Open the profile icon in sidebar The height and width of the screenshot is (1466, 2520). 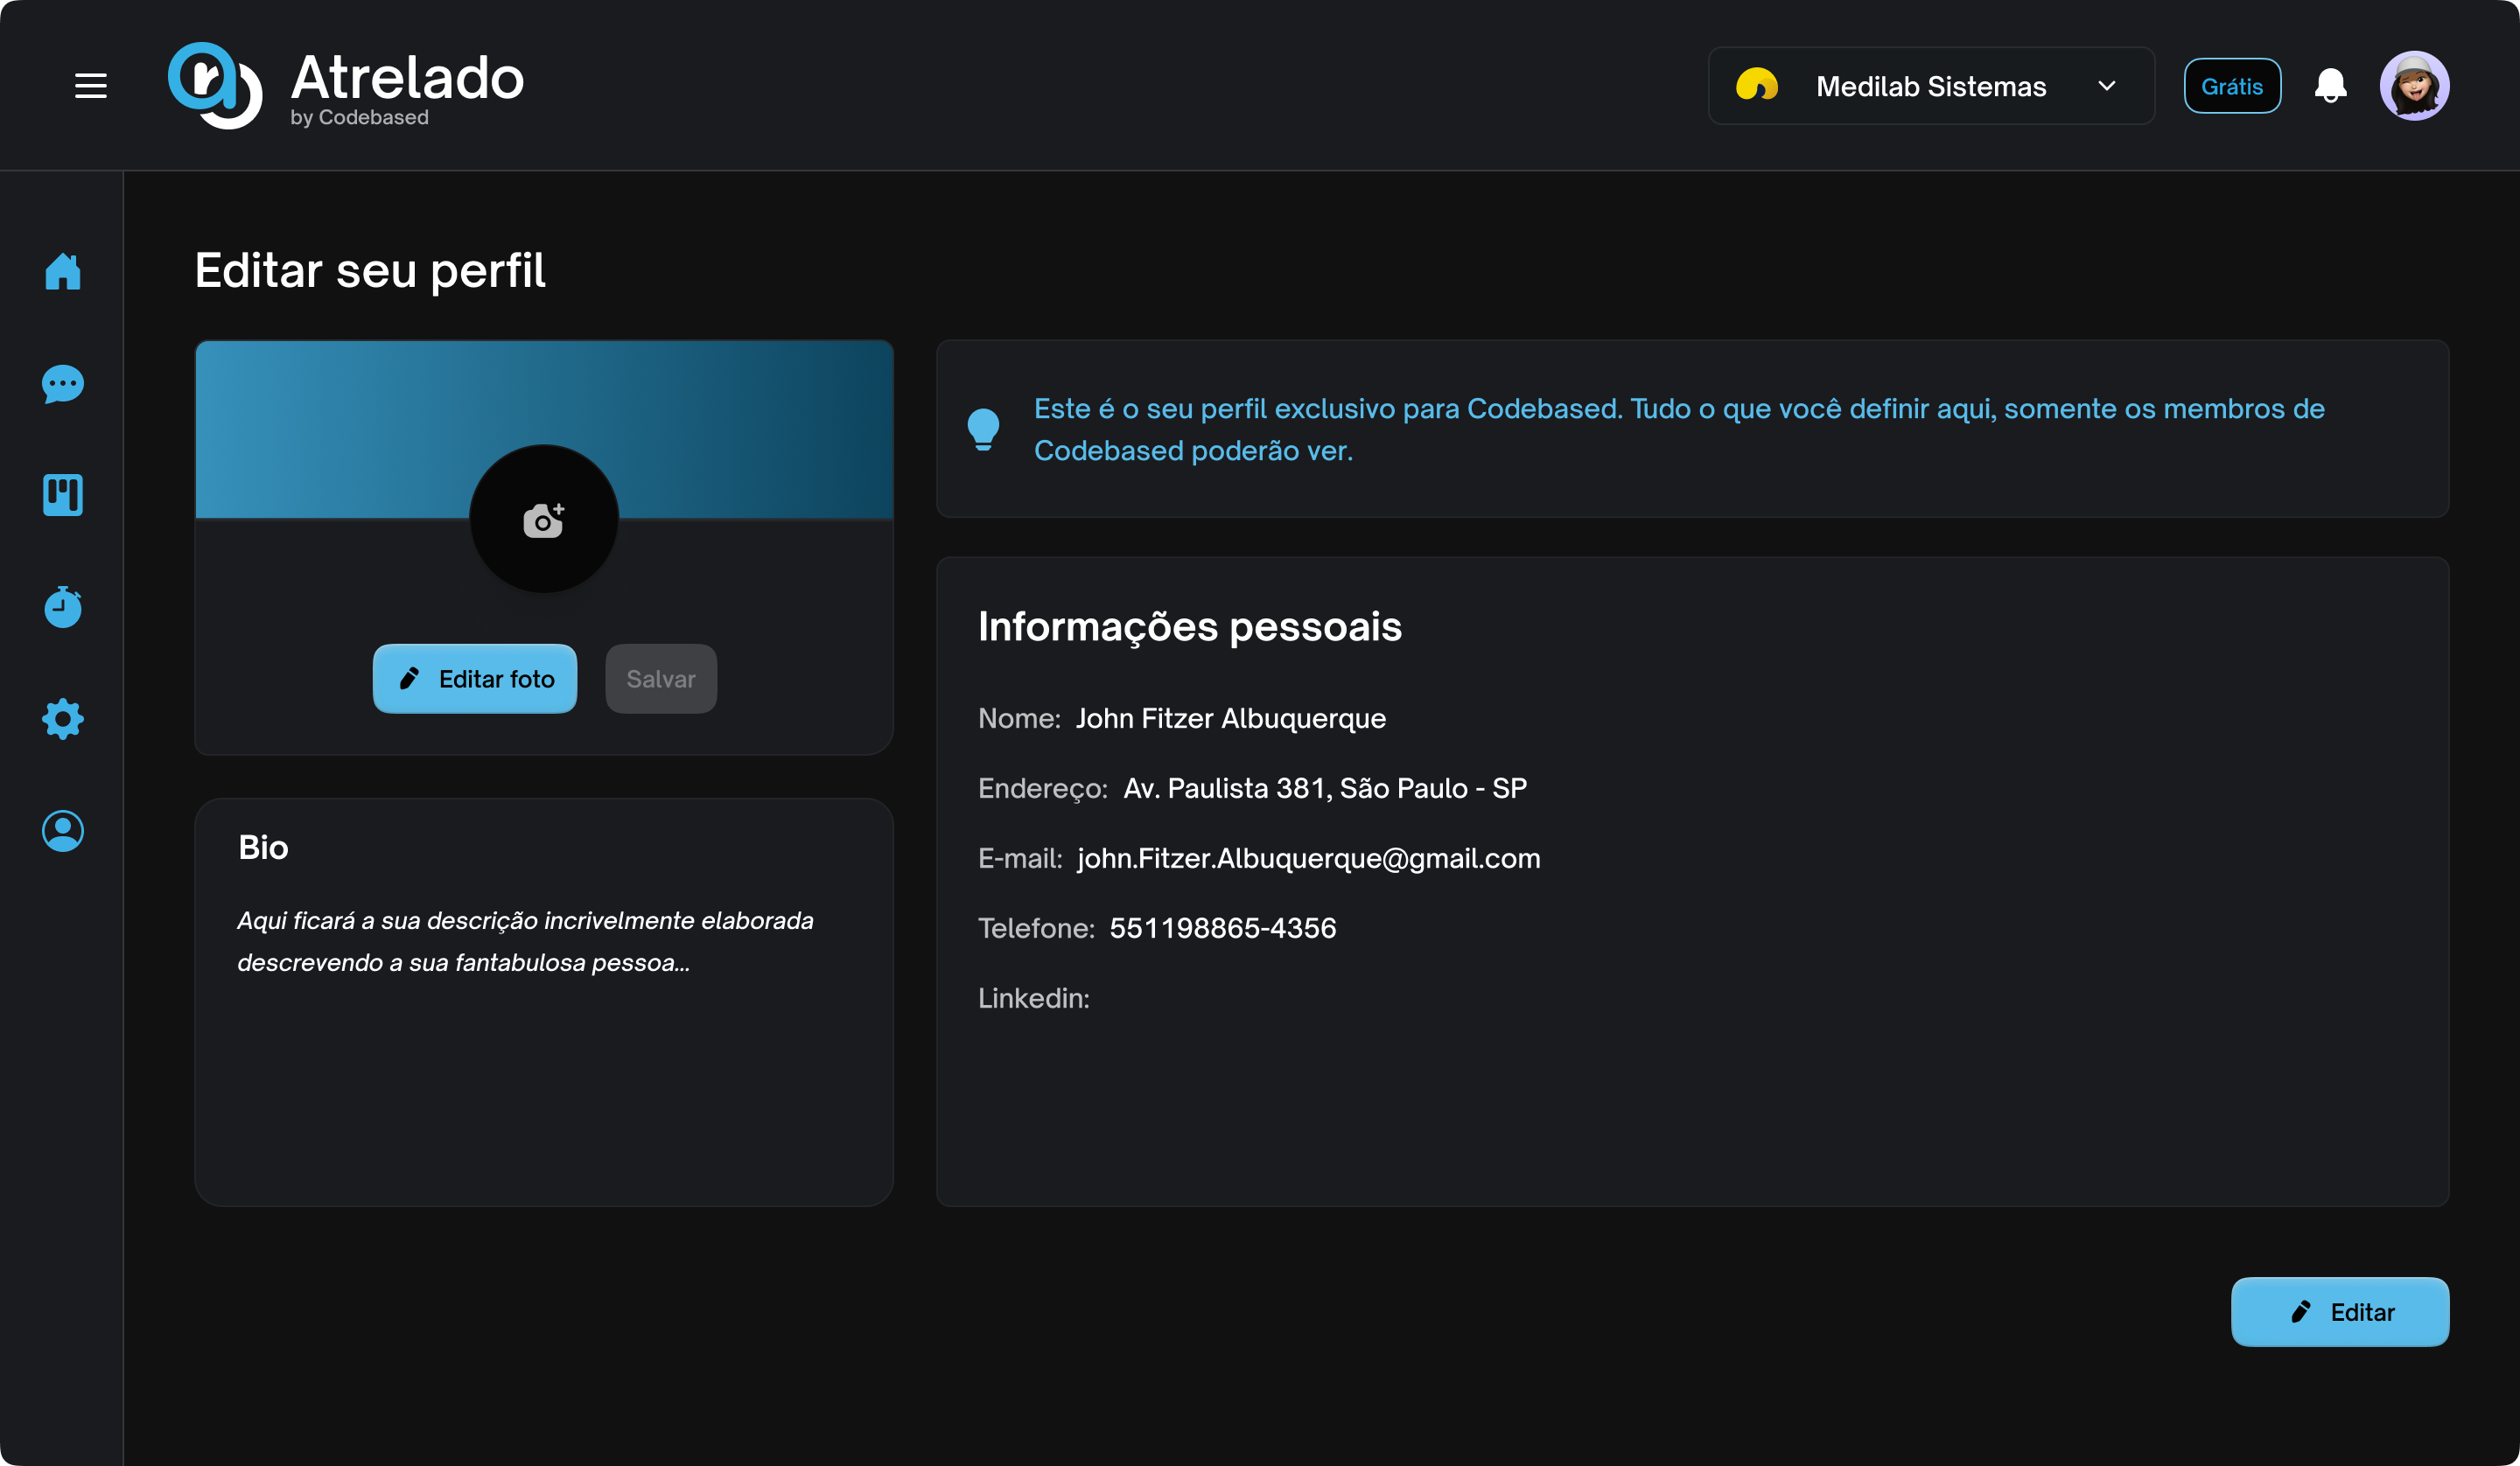pos(62,831)
